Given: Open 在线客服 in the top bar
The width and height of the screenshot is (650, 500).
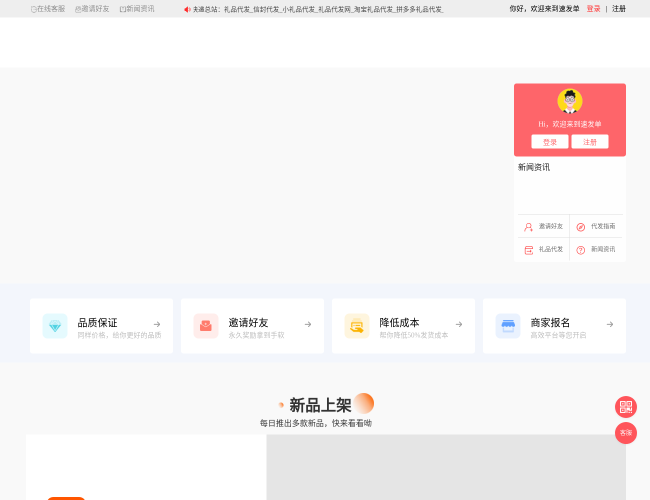Looking at the screenshot, I should click(x=51, y=9).
